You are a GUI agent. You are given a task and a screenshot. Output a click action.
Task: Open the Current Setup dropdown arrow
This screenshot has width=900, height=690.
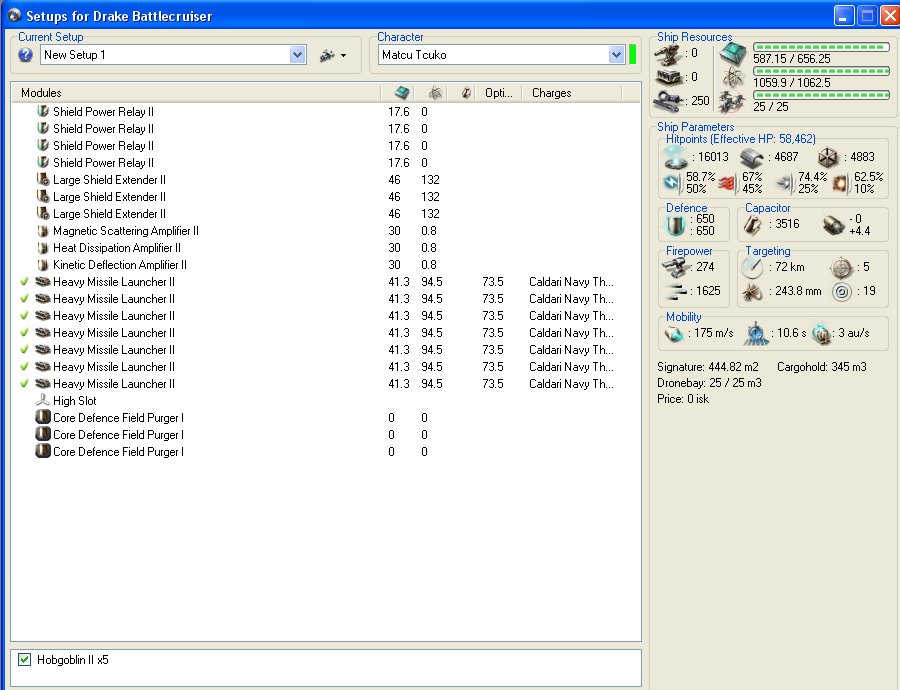tap(297, 55)
